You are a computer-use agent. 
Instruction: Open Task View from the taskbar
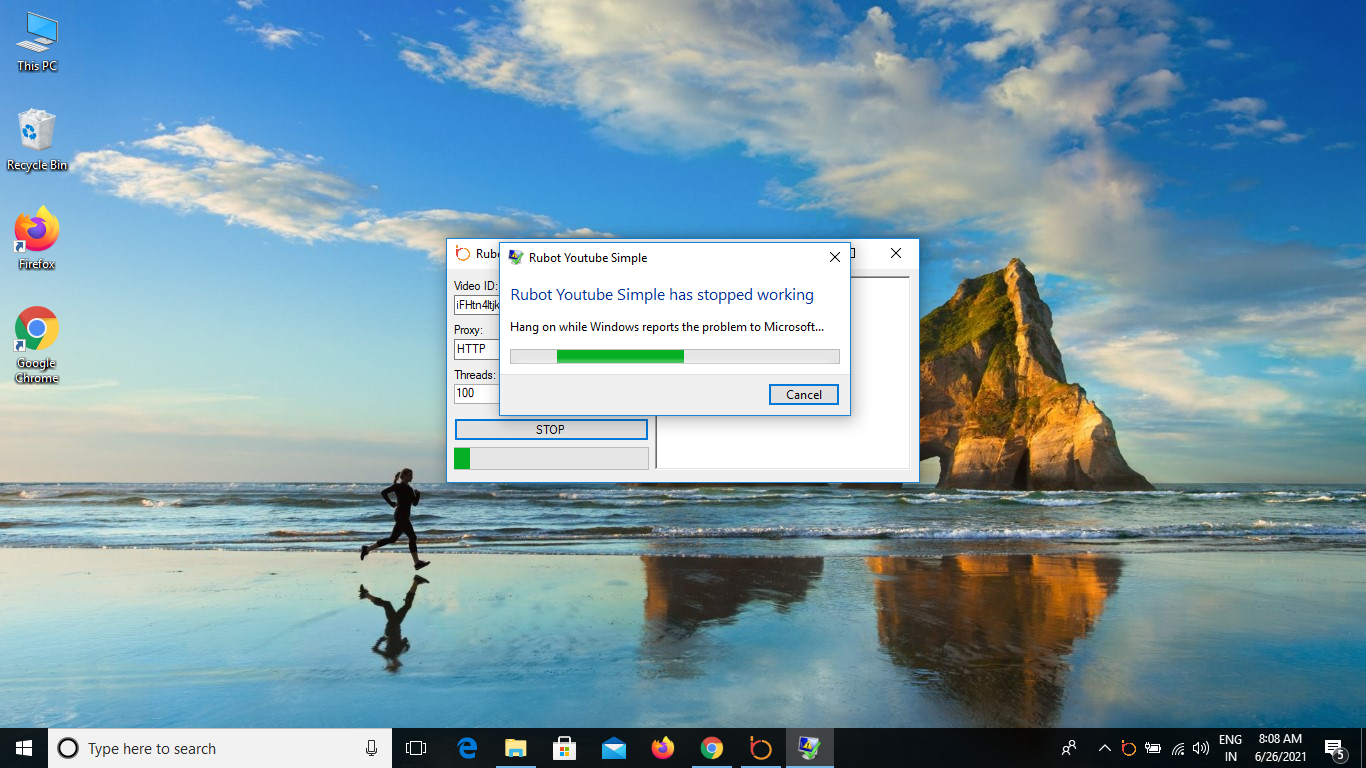click(416, 748)
